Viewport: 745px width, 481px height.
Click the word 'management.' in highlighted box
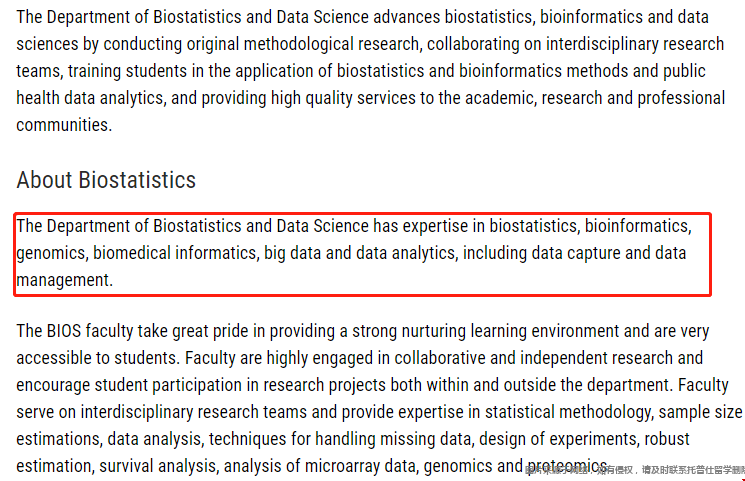point(65,280)
